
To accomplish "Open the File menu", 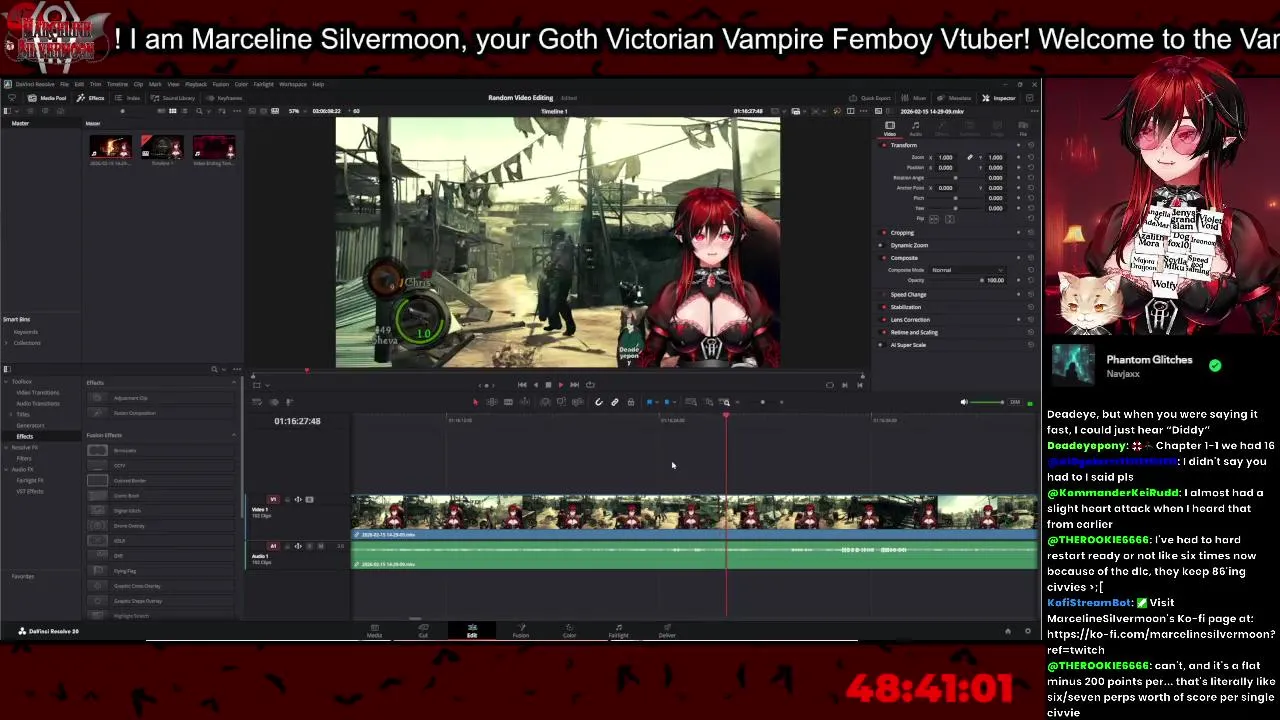I will [x=64, y=84].
